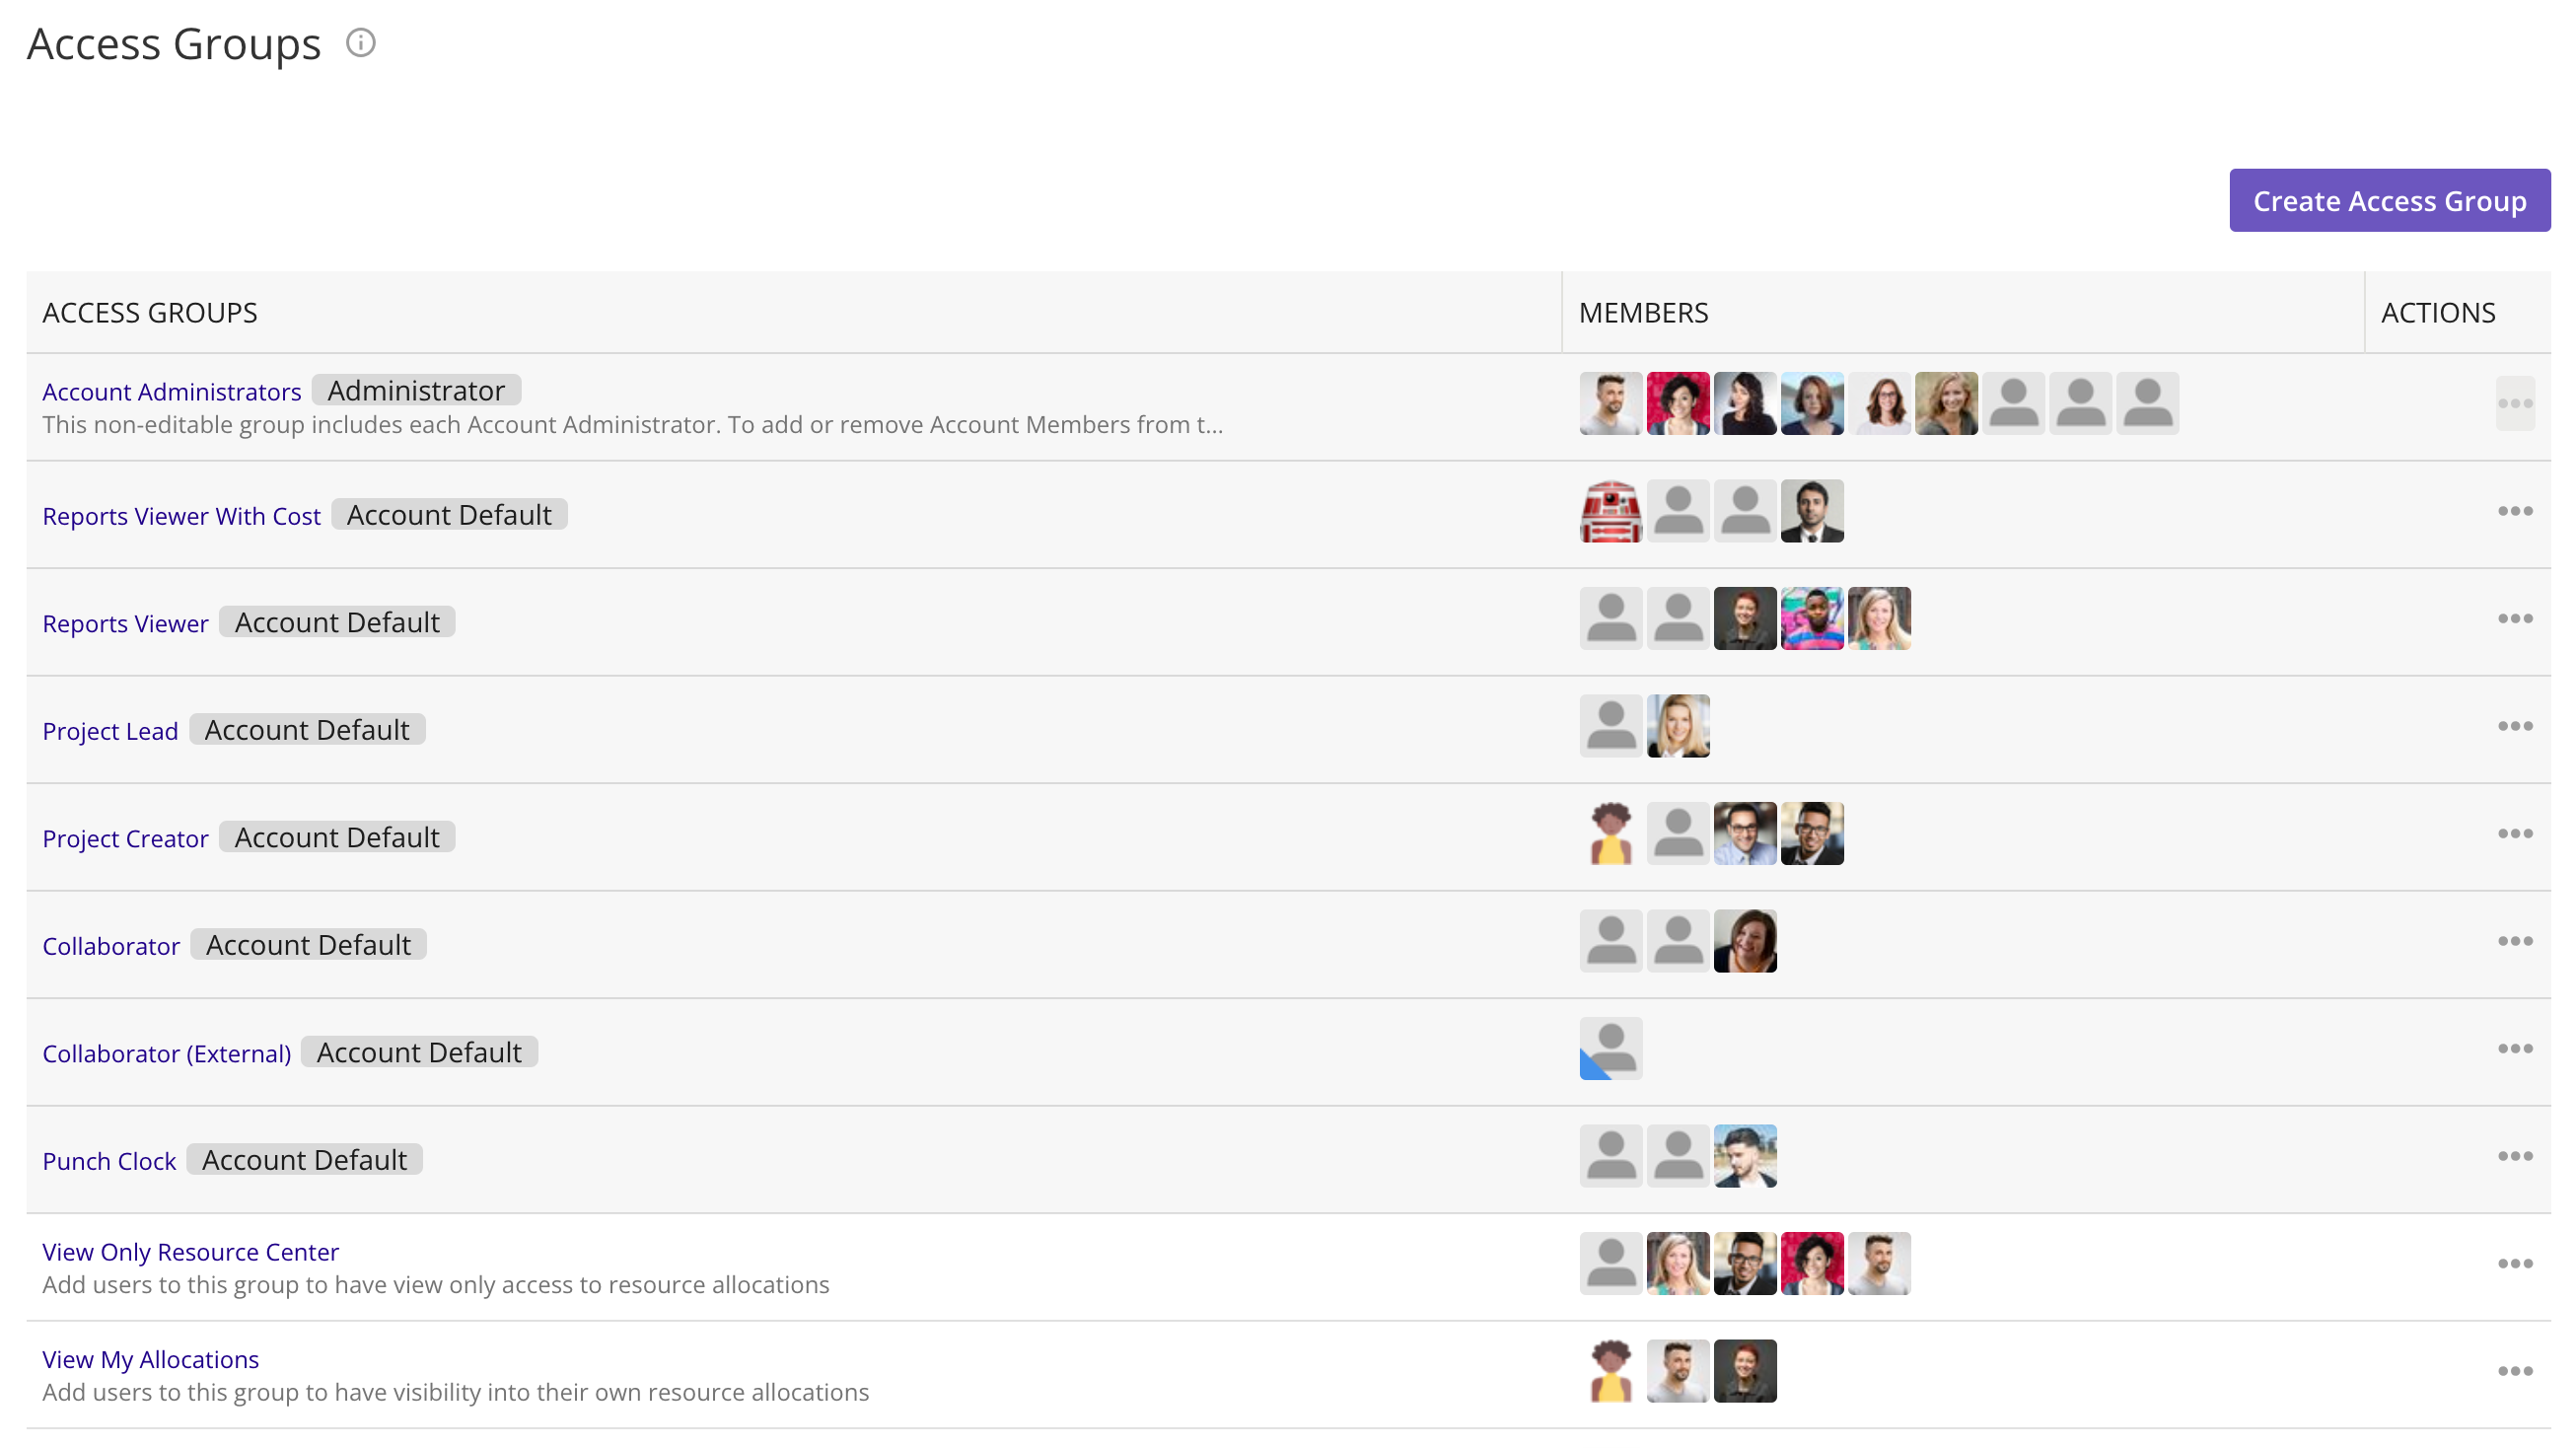Image resolution: width=2576 pixels, height=1448 pixels.
Task: Open the Collaborator (External) group
Action: pos(167,1053)
